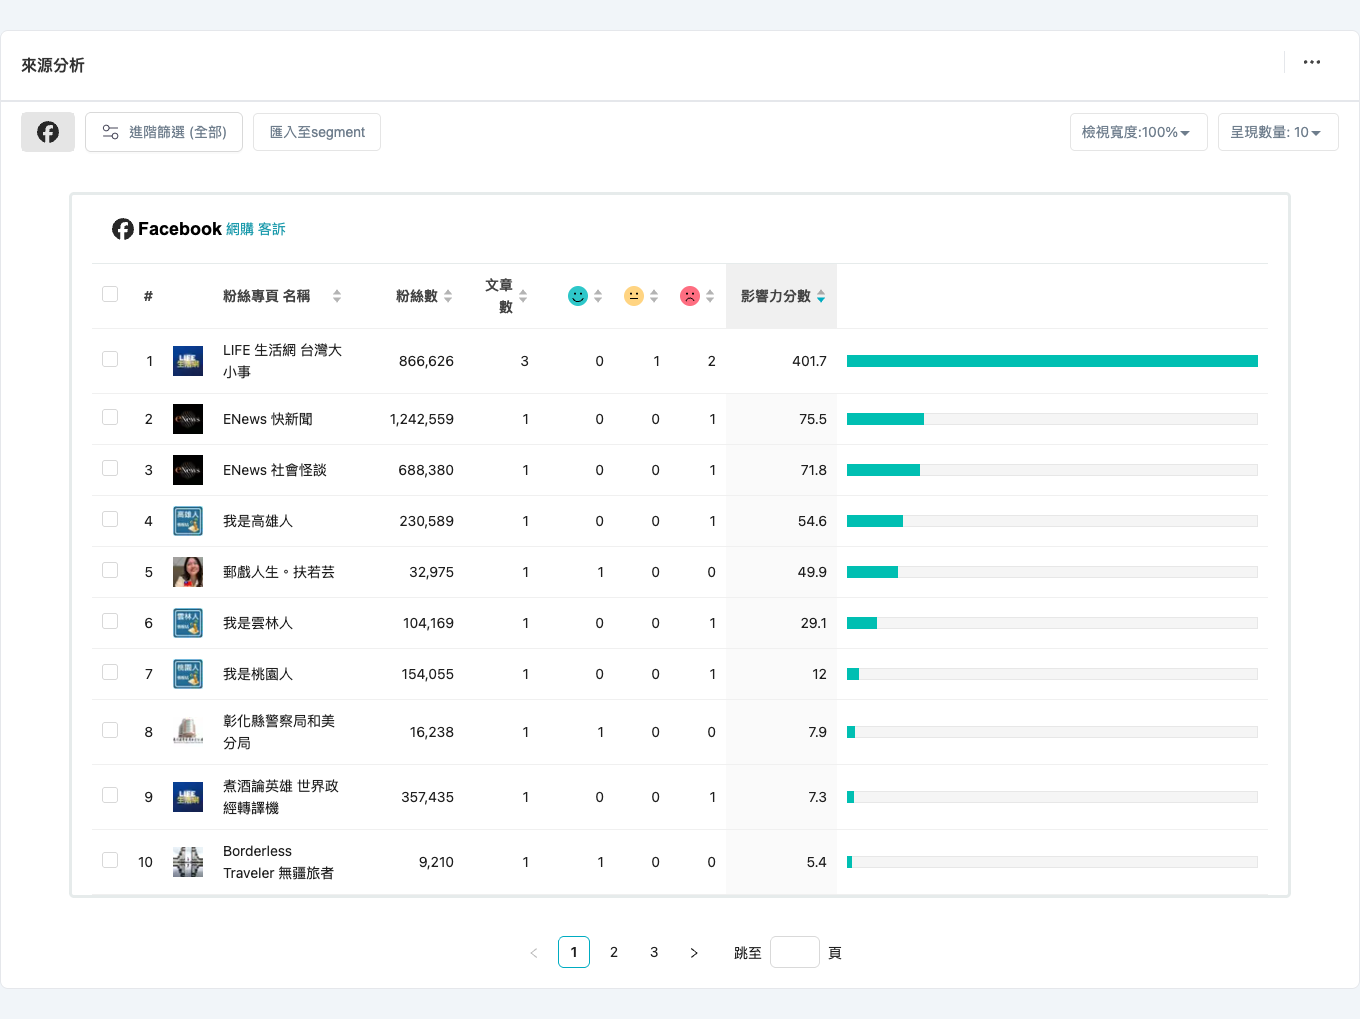The height and width of the screenshot is (1019, 1360).
Task: Open the 呈現數量: 10 dropdown
Action: 1278,132
